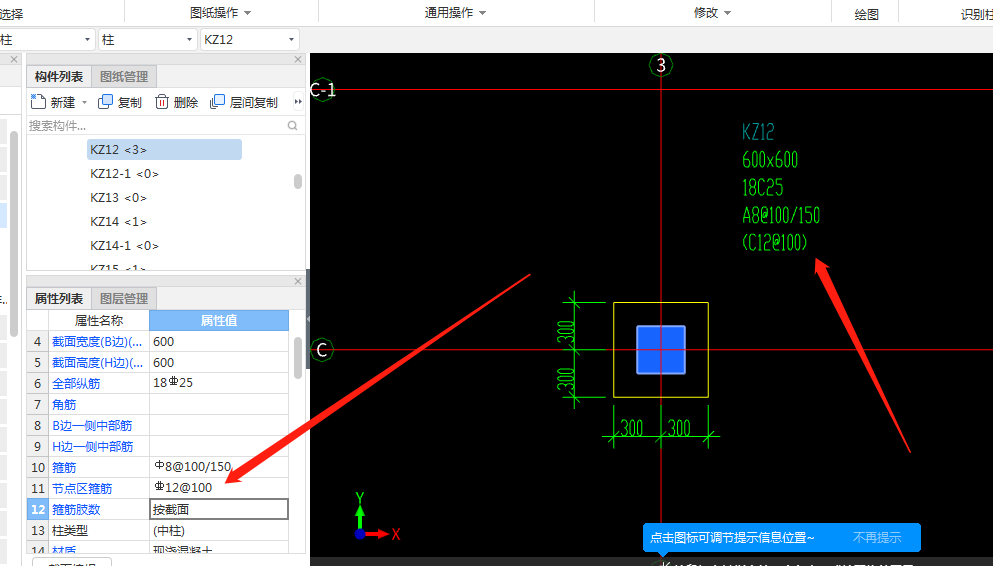
Task: Click the blue column block in drawing
Action: tap(661, 350)
